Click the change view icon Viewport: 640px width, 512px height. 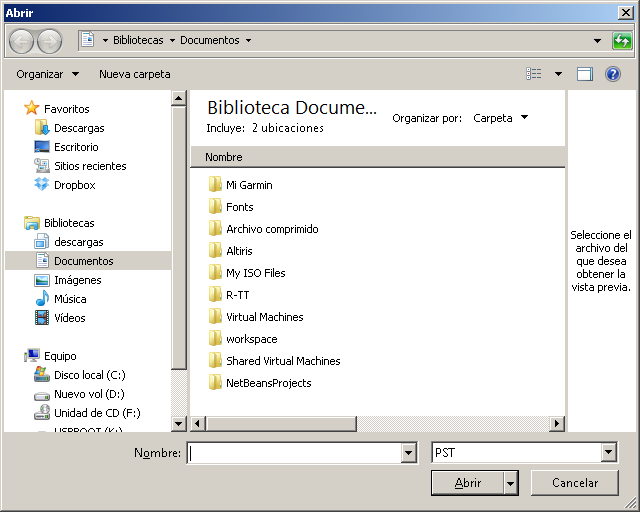tap(533, 74)
